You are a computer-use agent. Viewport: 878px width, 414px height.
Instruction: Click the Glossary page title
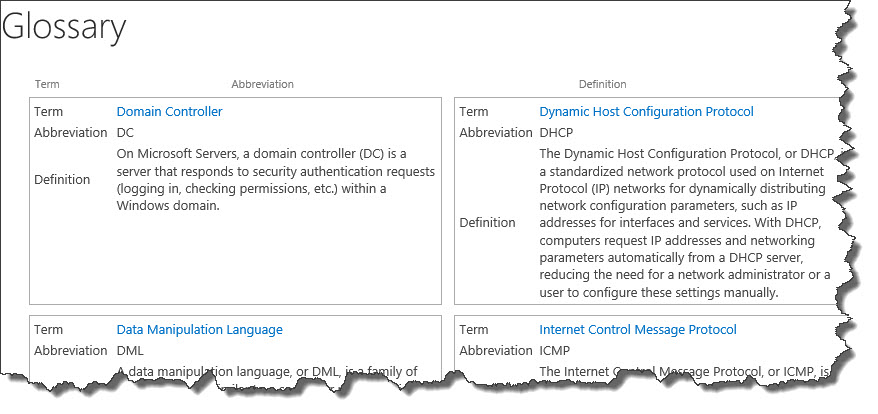click(63, 27)
